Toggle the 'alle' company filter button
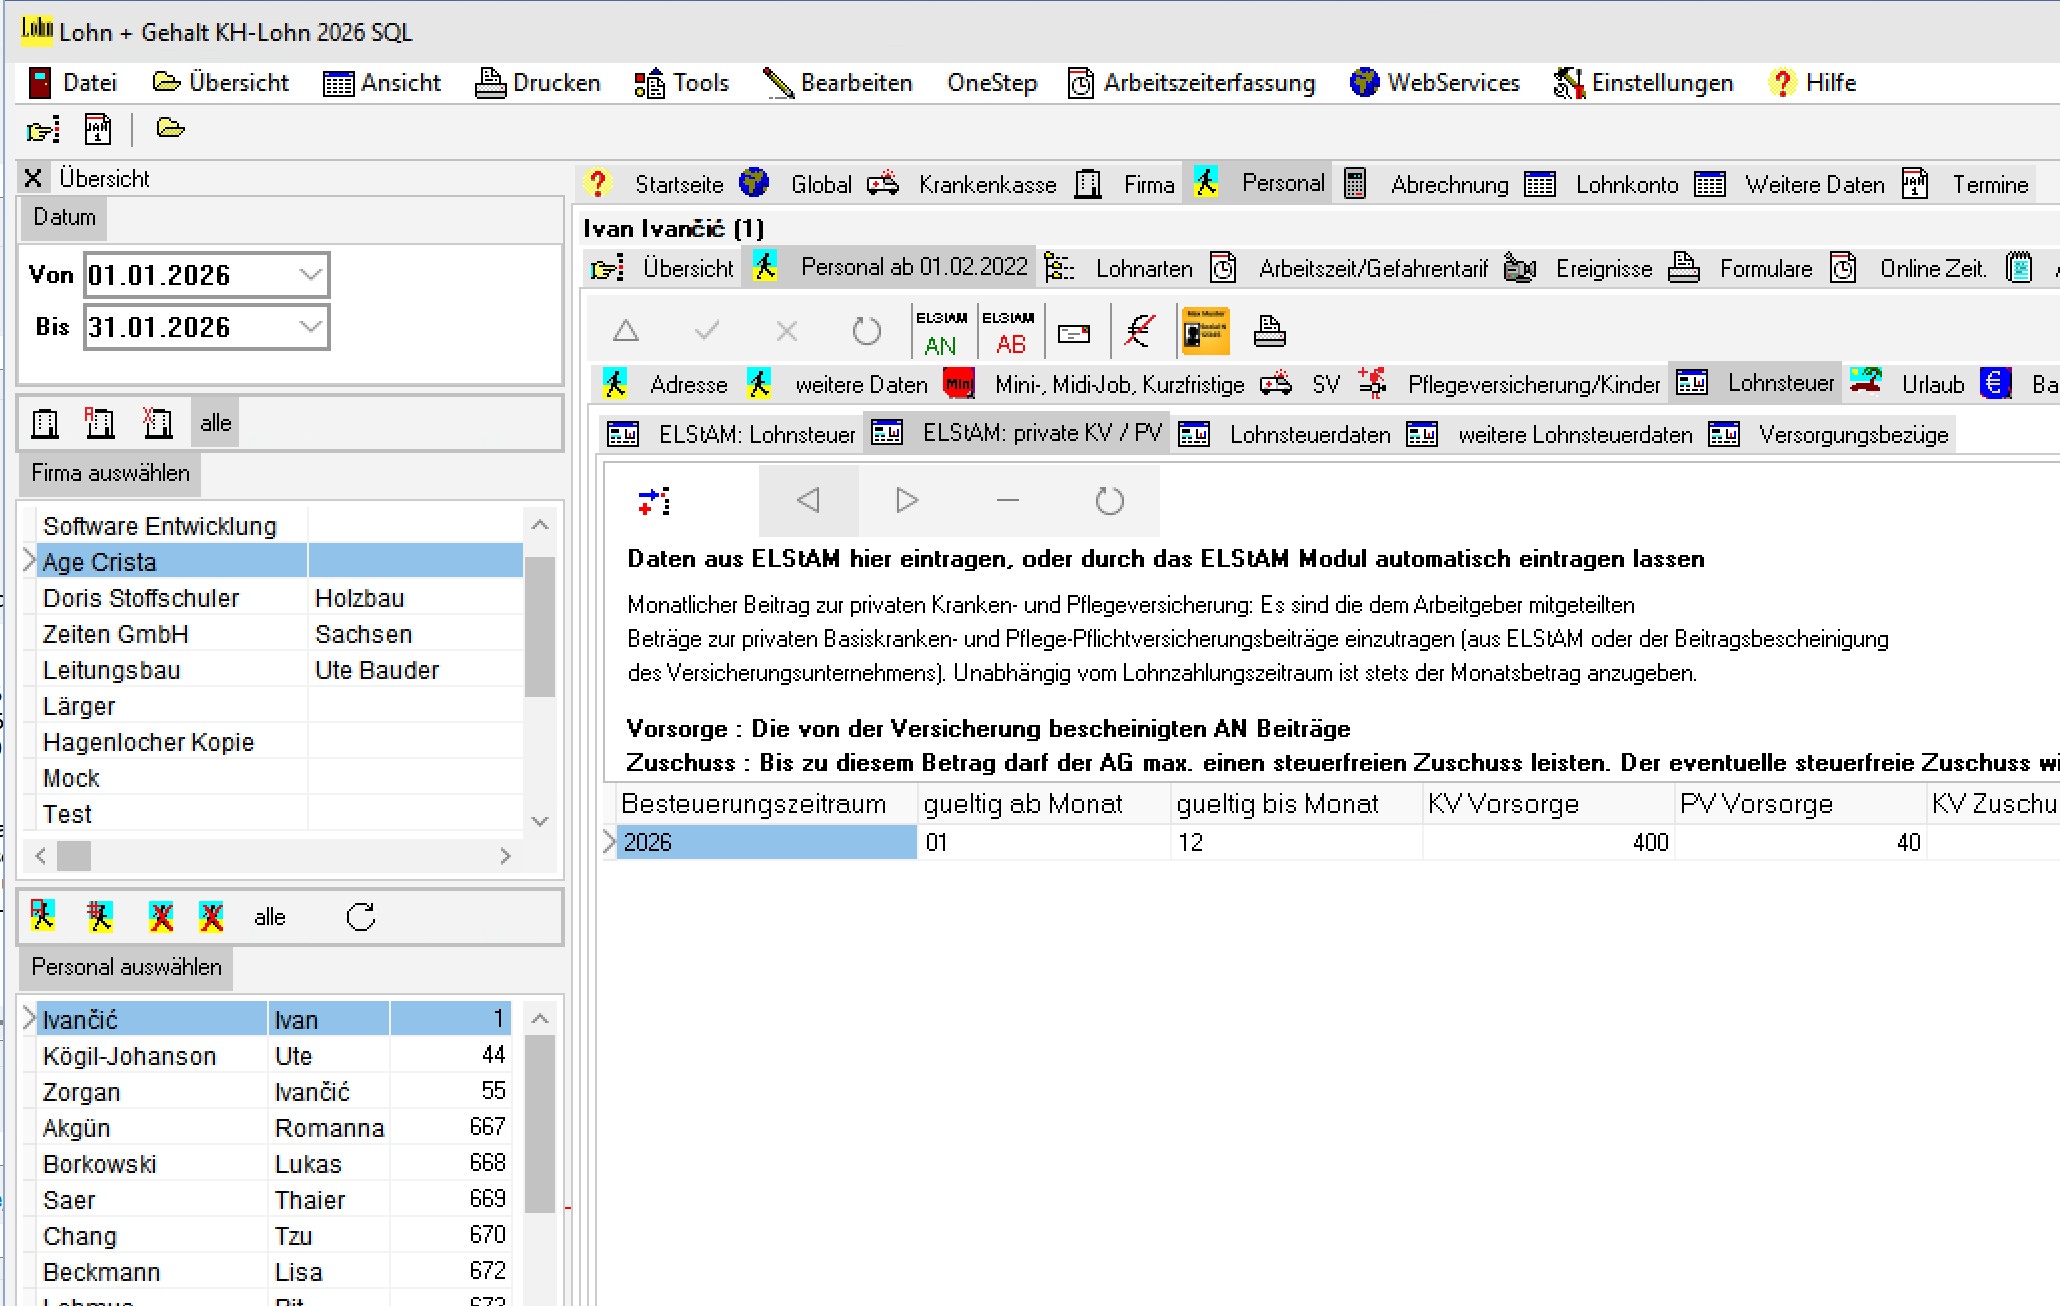This screenshot has width=2060, height=1306. coord(215,423)
